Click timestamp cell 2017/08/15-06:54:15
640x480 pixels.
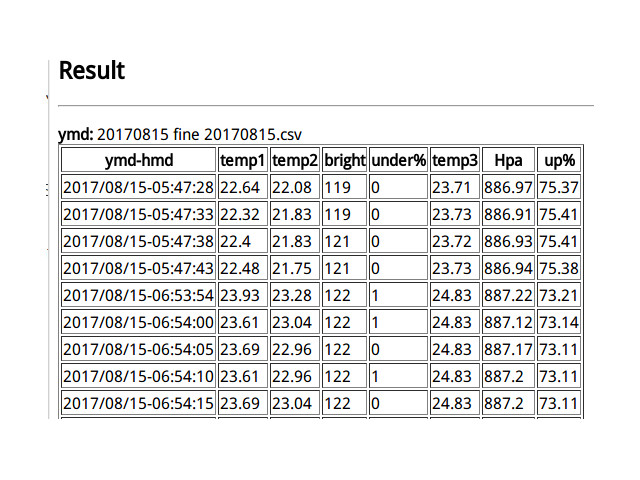[138, 403]
